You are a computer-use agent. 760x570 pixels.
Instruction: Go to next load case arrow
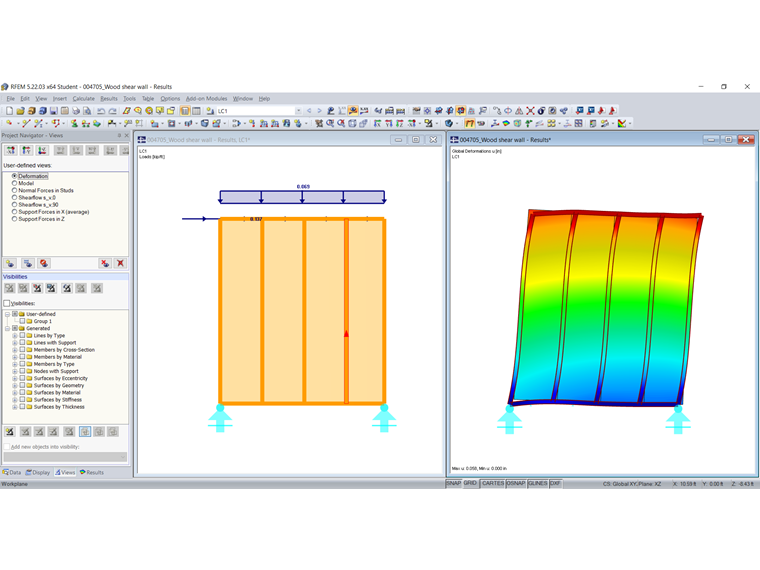pos(319,111)
